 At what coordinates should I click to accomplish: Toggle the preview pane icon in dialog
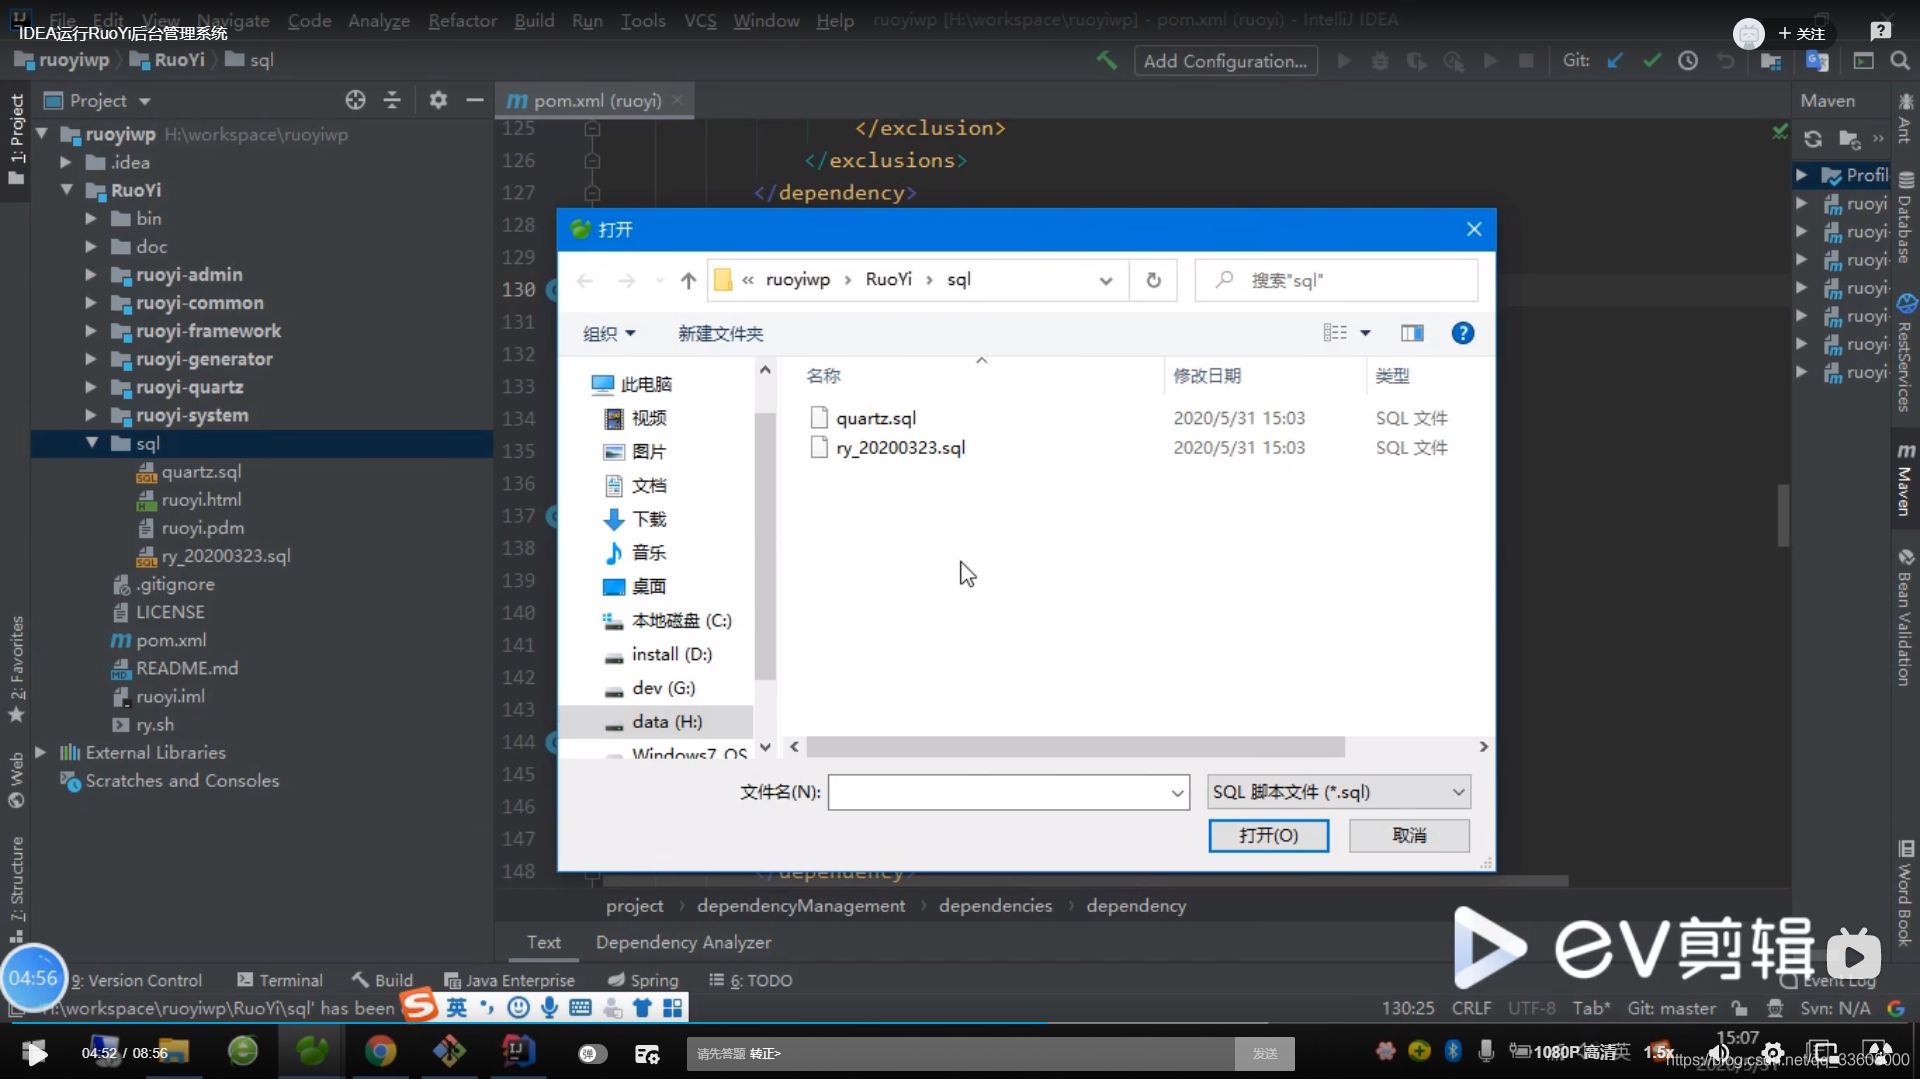[x=1412, y=333]
